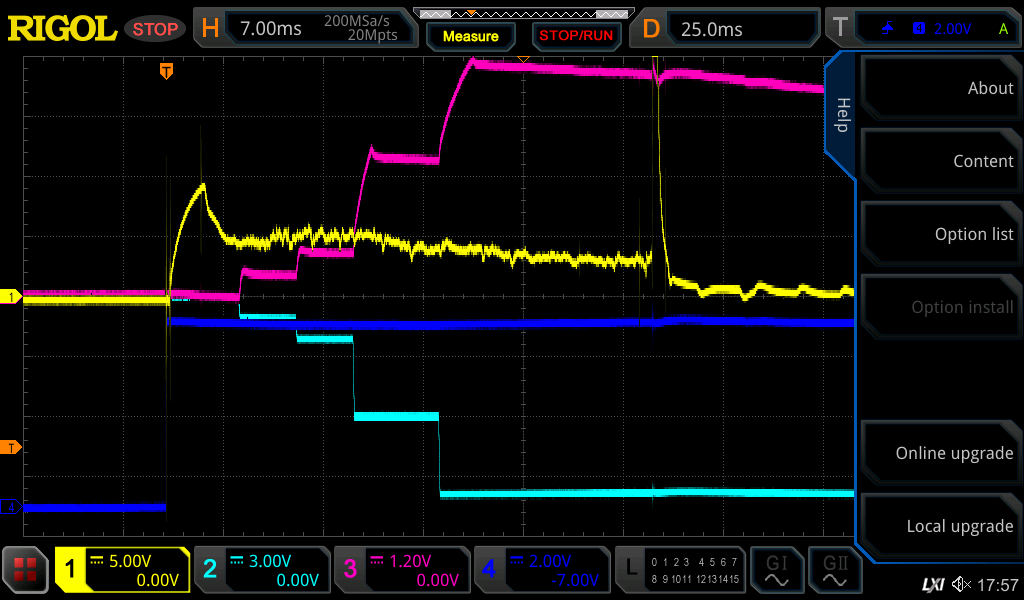1024x600 pixels.
Task: Open horizontal timebase 7.00ms settings
Action: [304, 29]
